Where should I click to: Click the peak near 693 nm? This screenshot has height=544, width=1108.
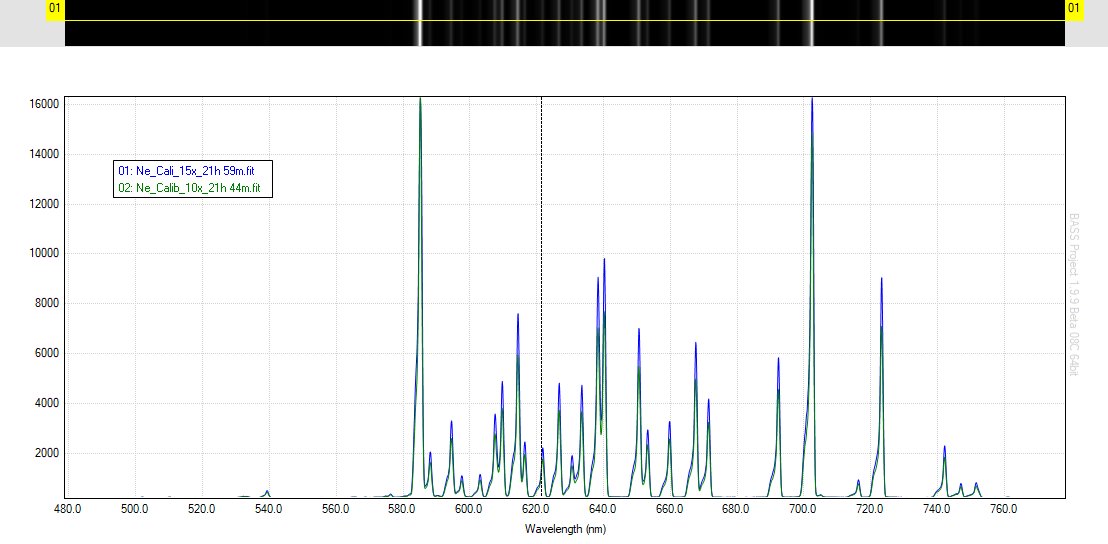click(778, 362)
